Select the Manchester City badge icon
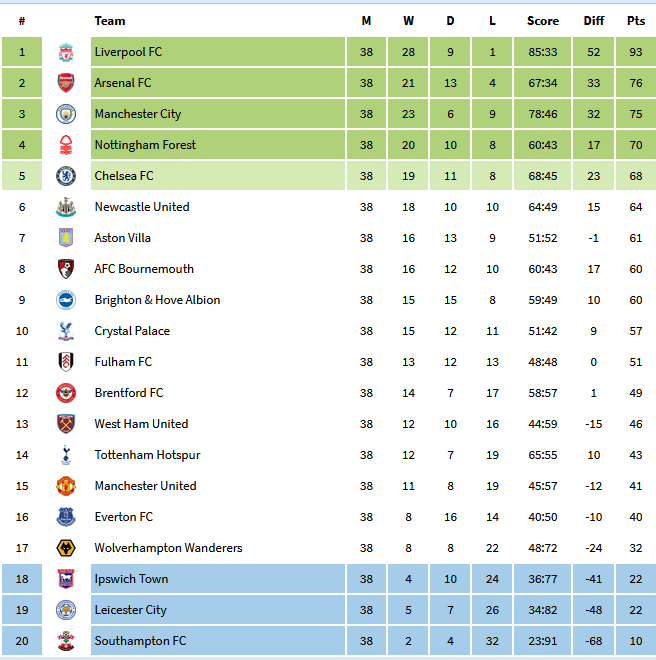 tap(66, 114)
